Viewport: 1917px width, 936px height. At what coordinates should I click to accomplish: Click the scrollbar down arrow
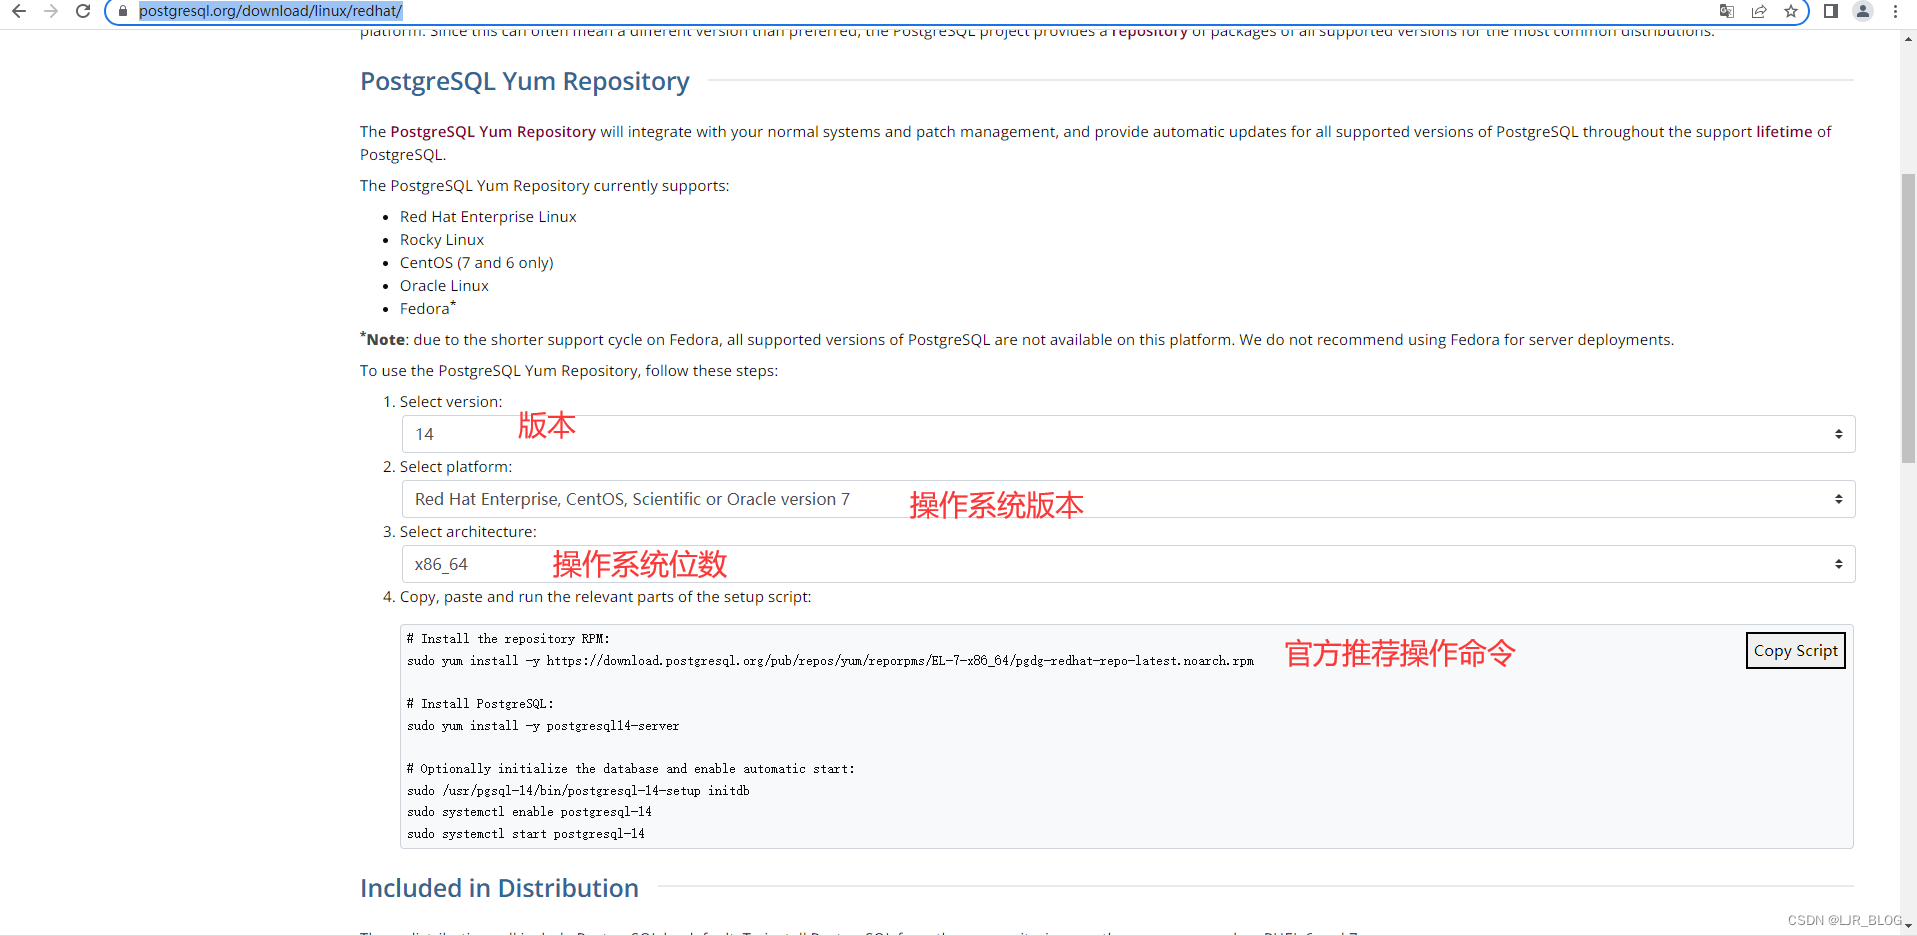(1906, 926)
